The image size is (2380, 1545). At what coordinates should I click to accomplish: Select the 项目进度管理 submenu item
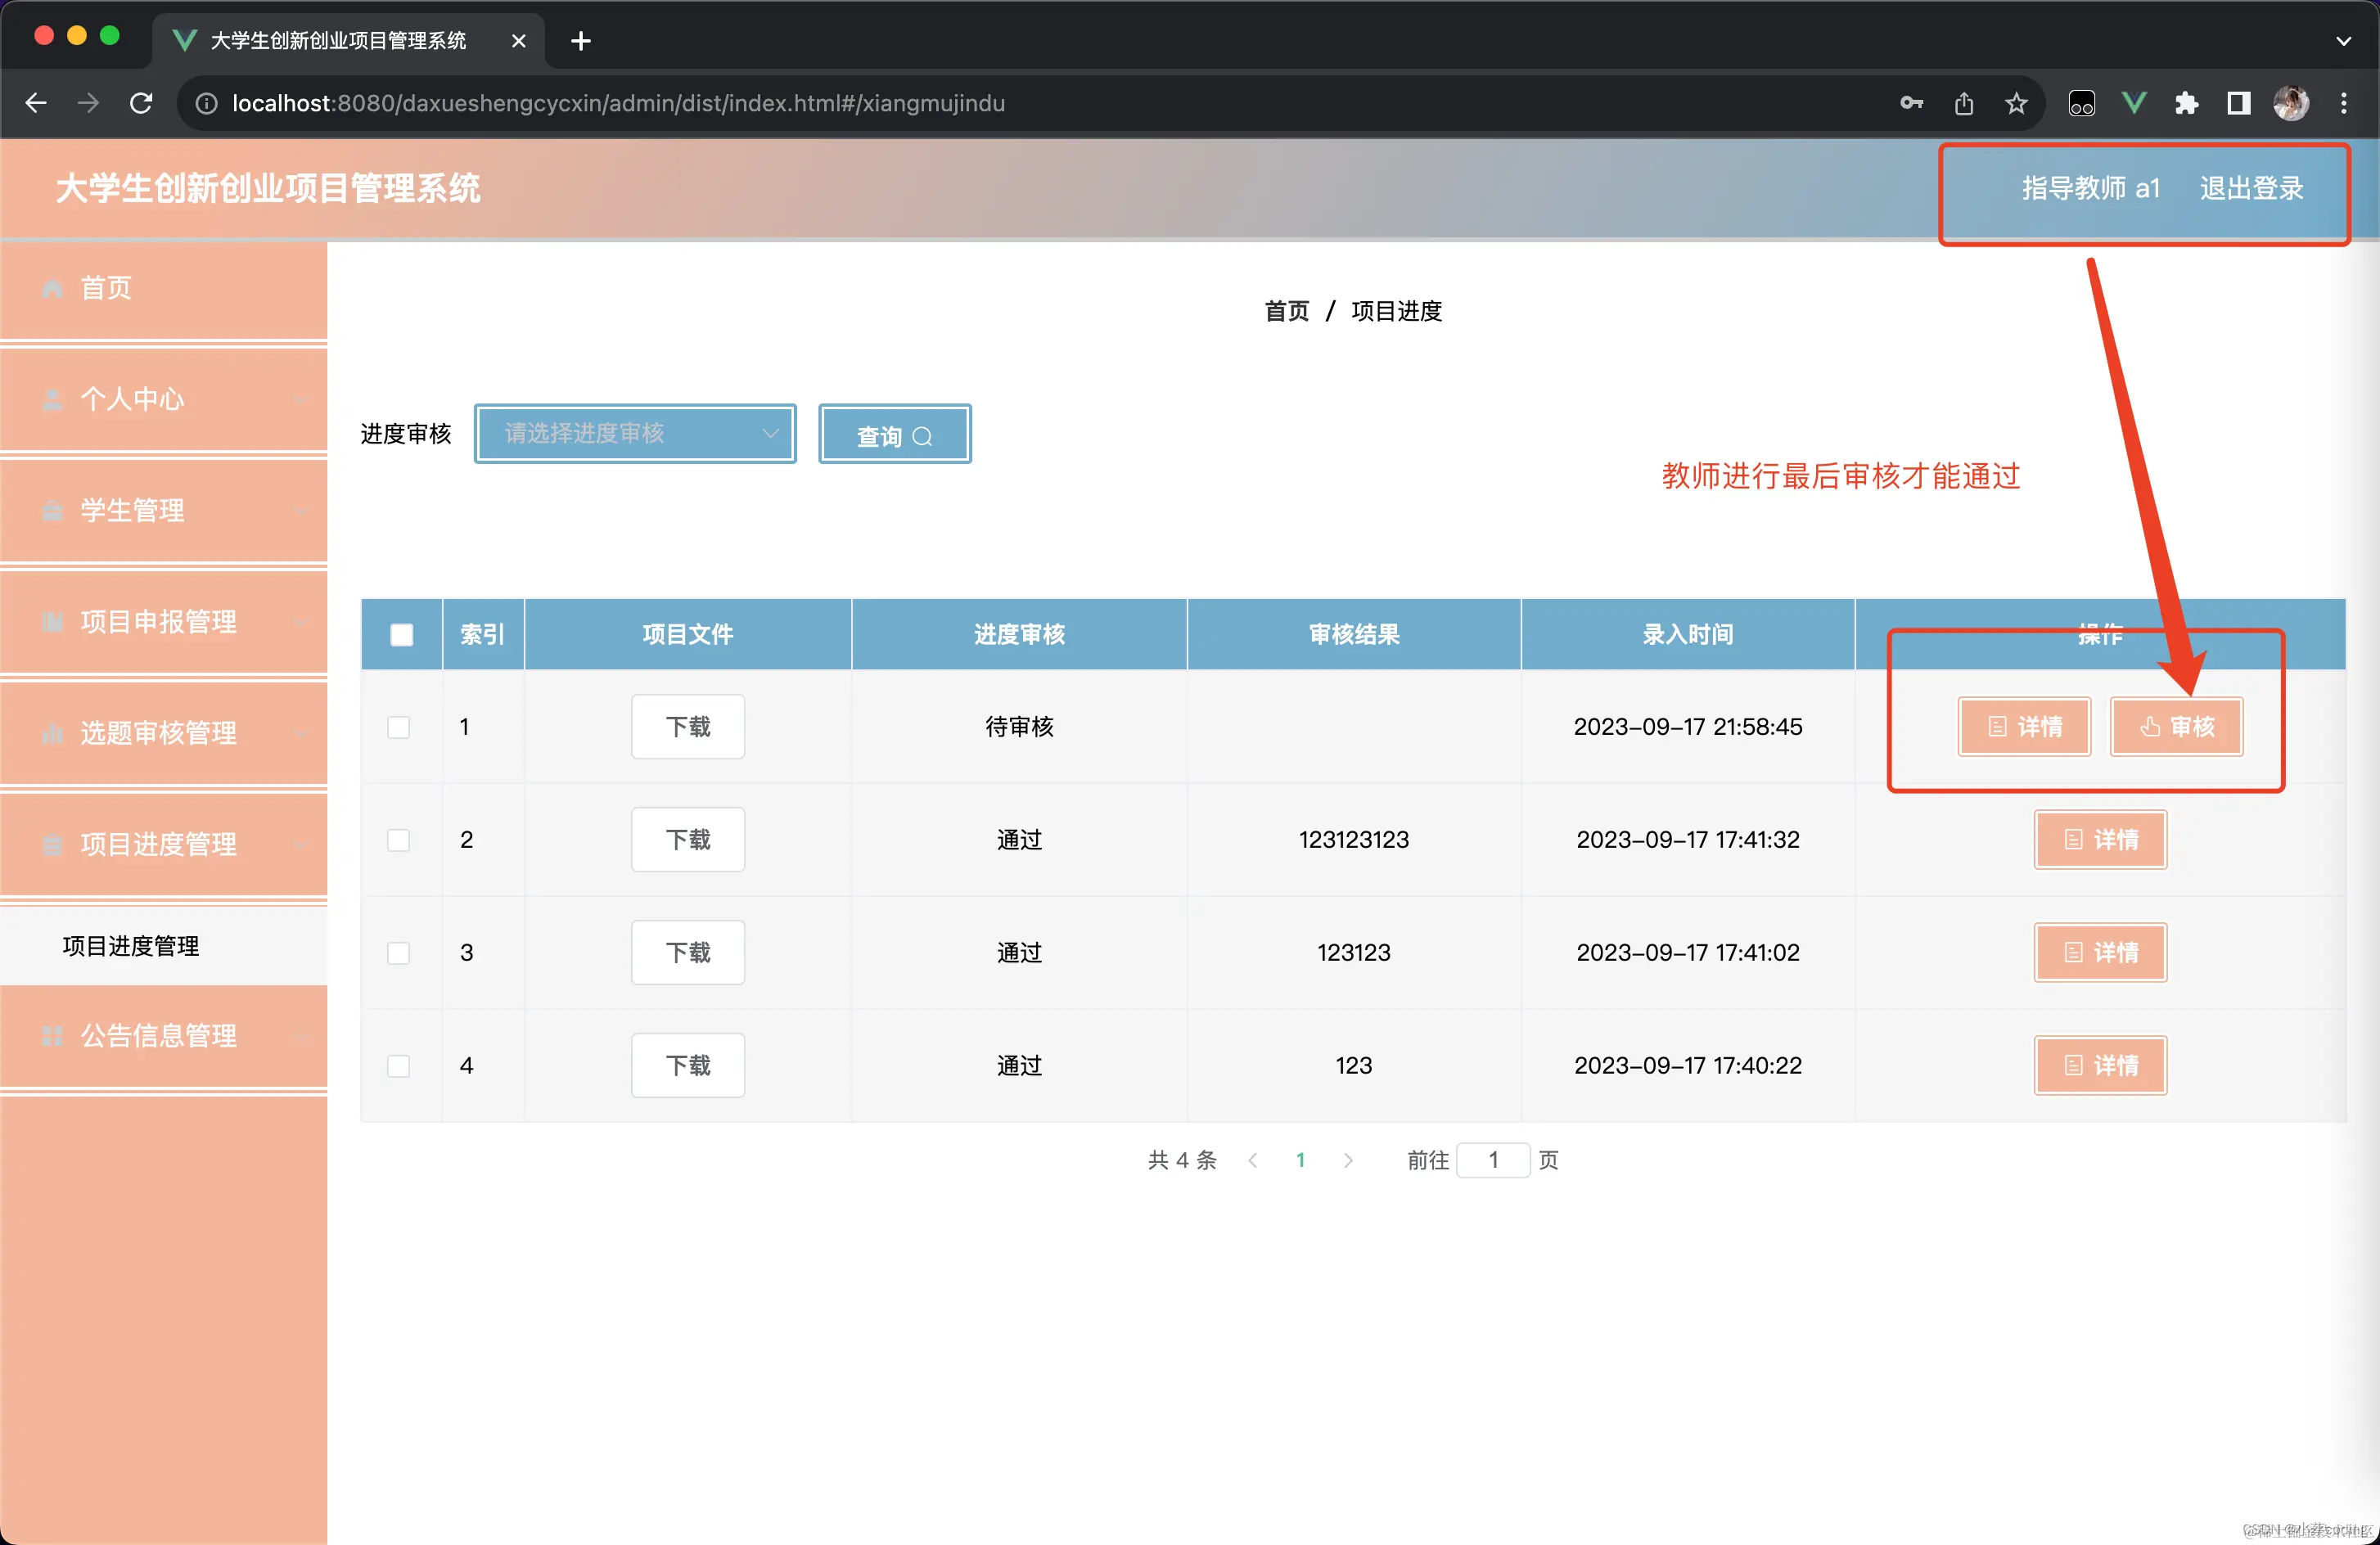coord(131,945)
